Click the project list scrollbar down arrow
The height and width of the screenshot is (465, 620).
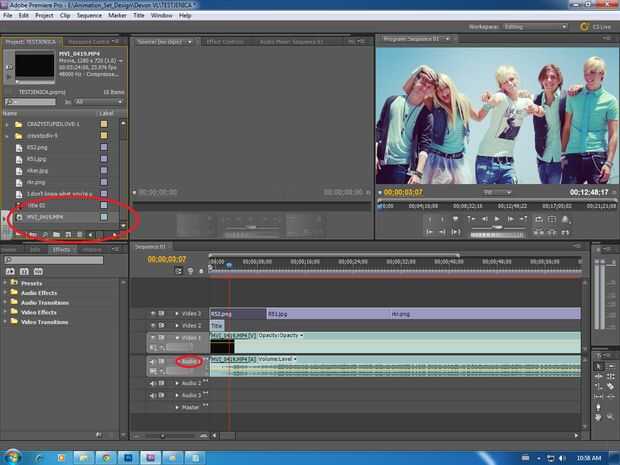coord(123,225)
